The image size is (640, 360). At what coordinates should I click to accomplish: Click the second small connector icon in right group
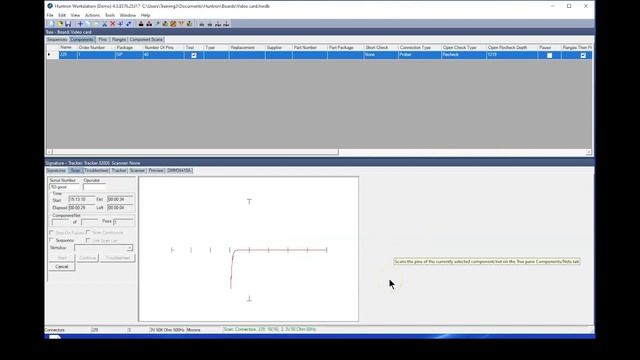[210, 24]
